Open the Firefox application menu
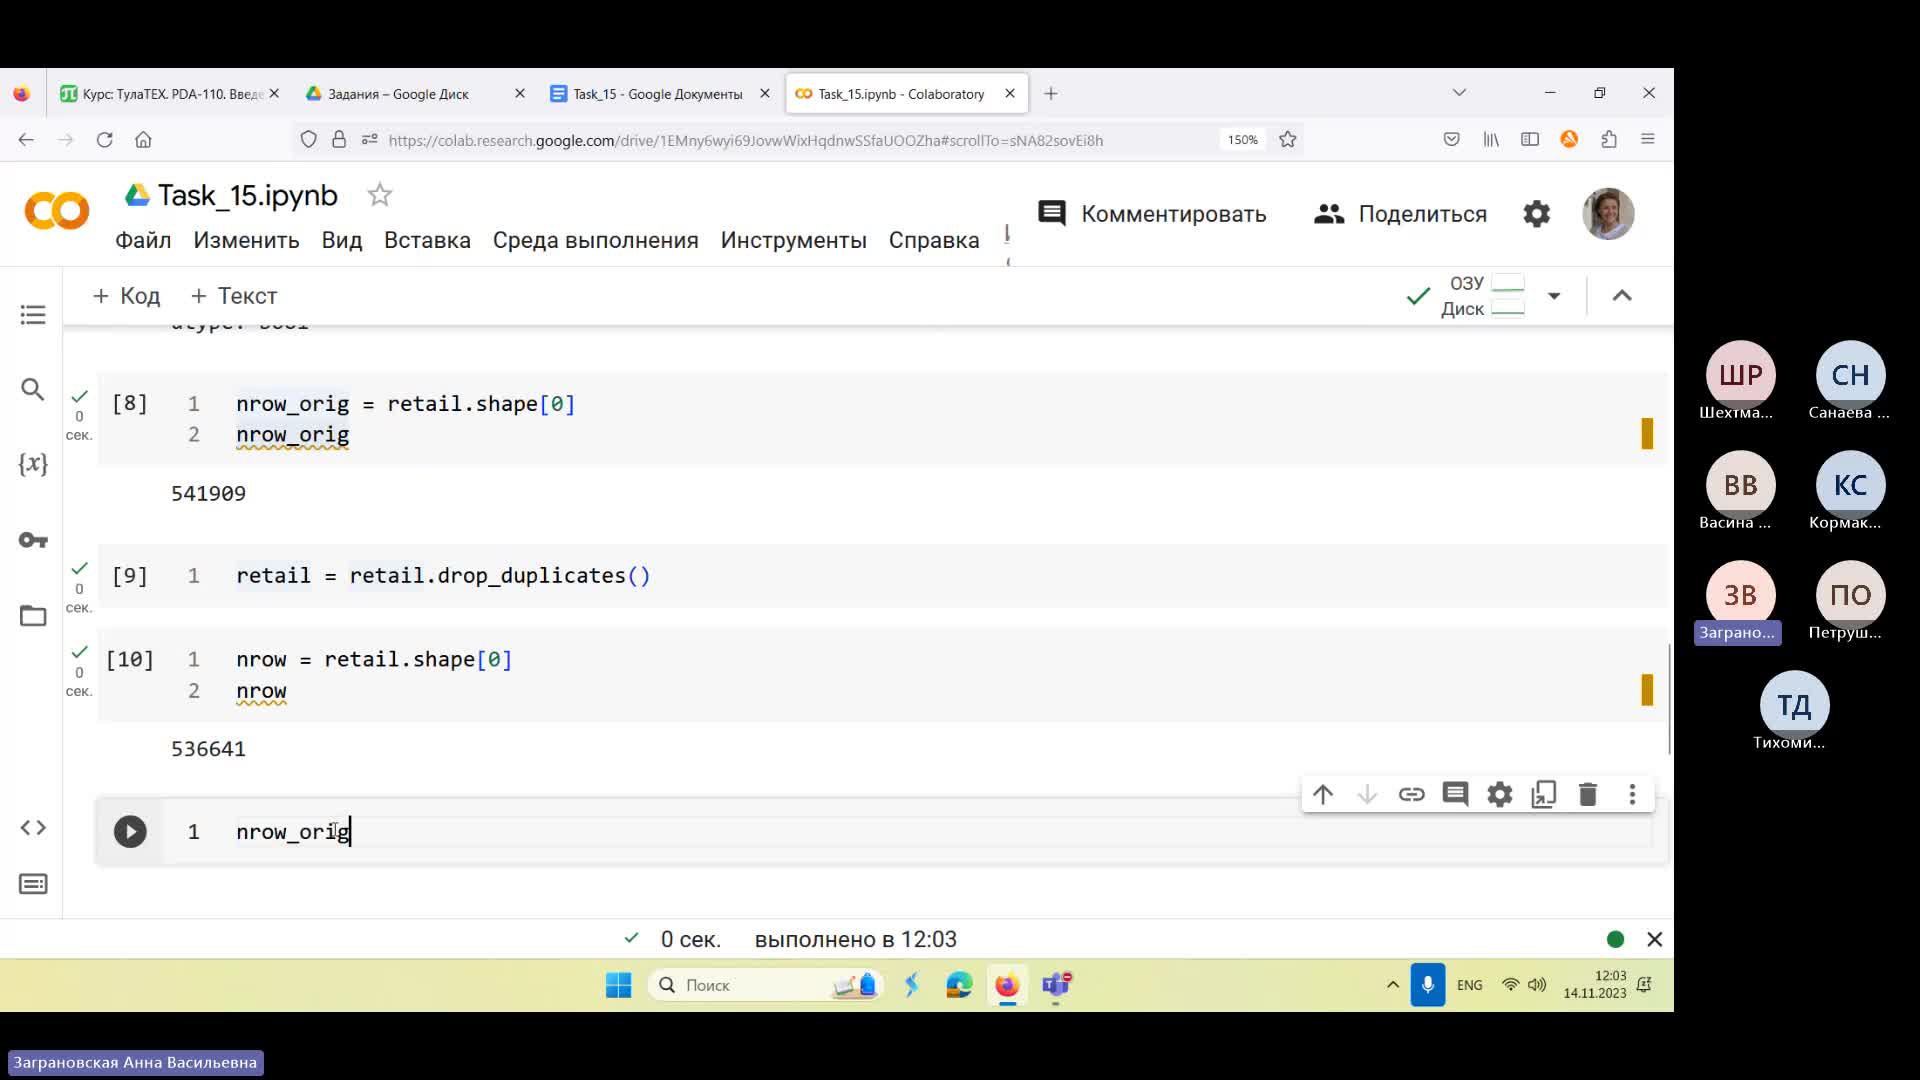The width and height of the screenshot is (1920, 1080). point(1648,140)
